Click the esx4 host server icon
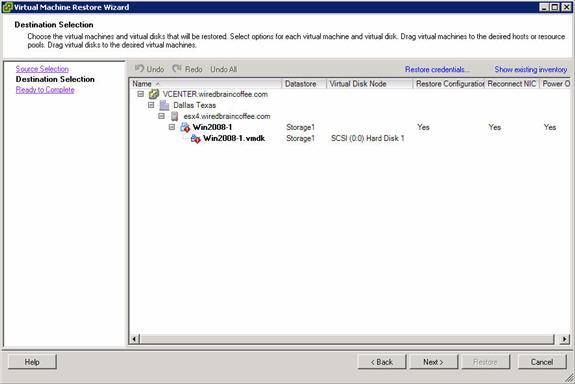Image resolution: width=575 pixels, height=384 pixels. 175,116
